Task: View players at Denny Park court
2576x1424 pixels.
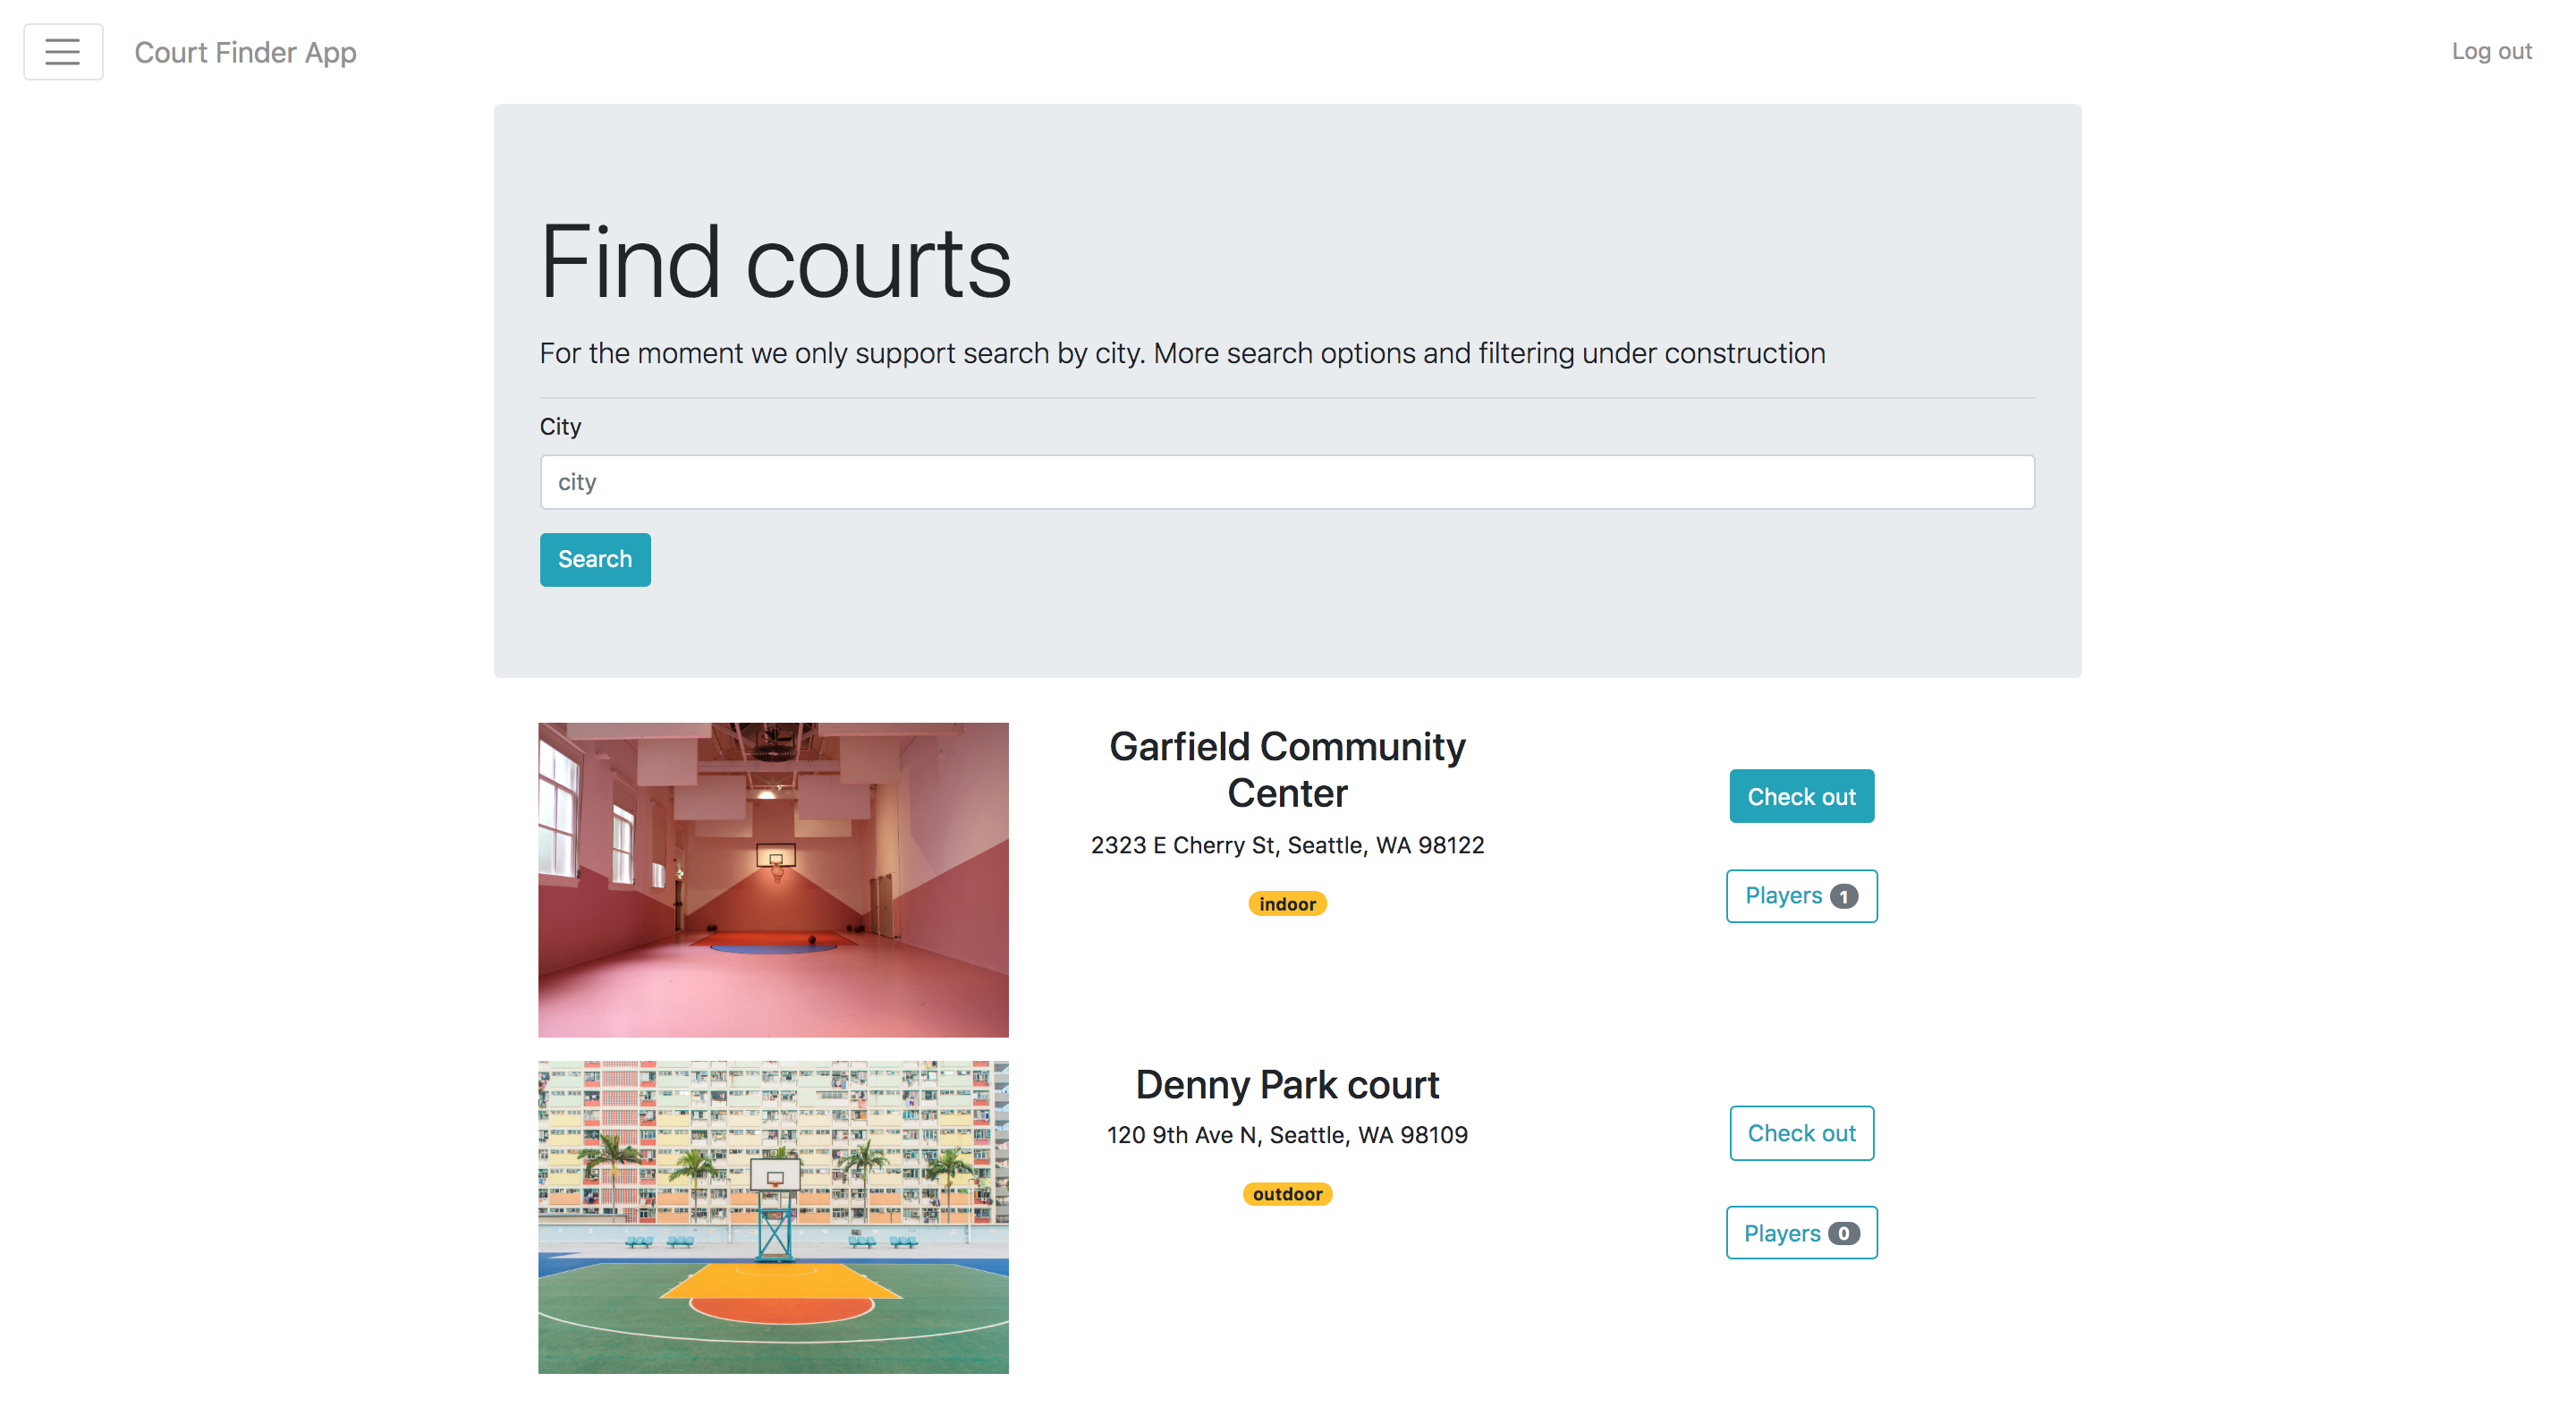Action: pos(1801,1233)
